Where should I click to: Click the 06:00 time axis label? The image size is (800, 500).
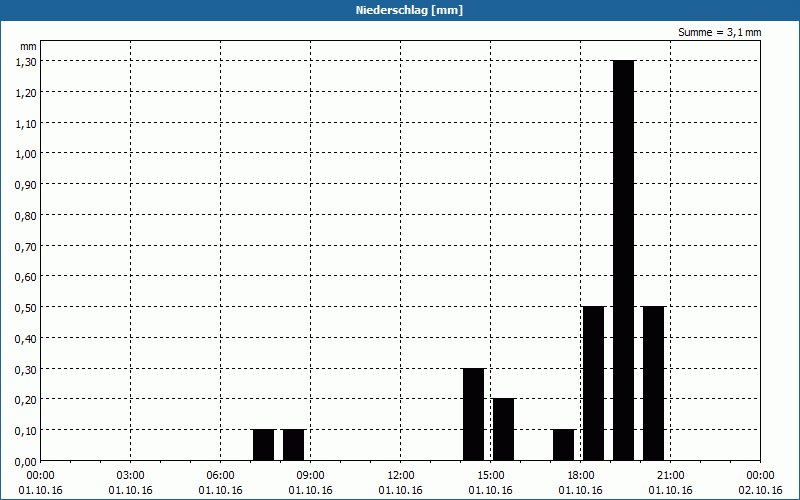(x=220, y=476)
